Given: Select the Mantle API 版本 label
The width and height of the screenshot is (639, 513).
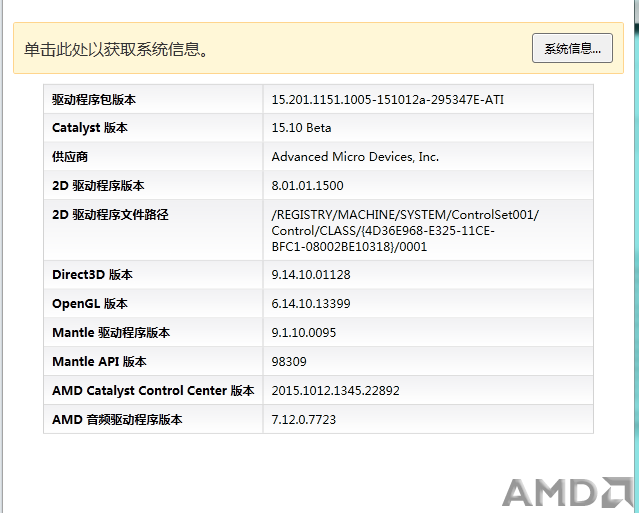Looking at the screenshot, I should pyautogui.click(x=99, y=361).
